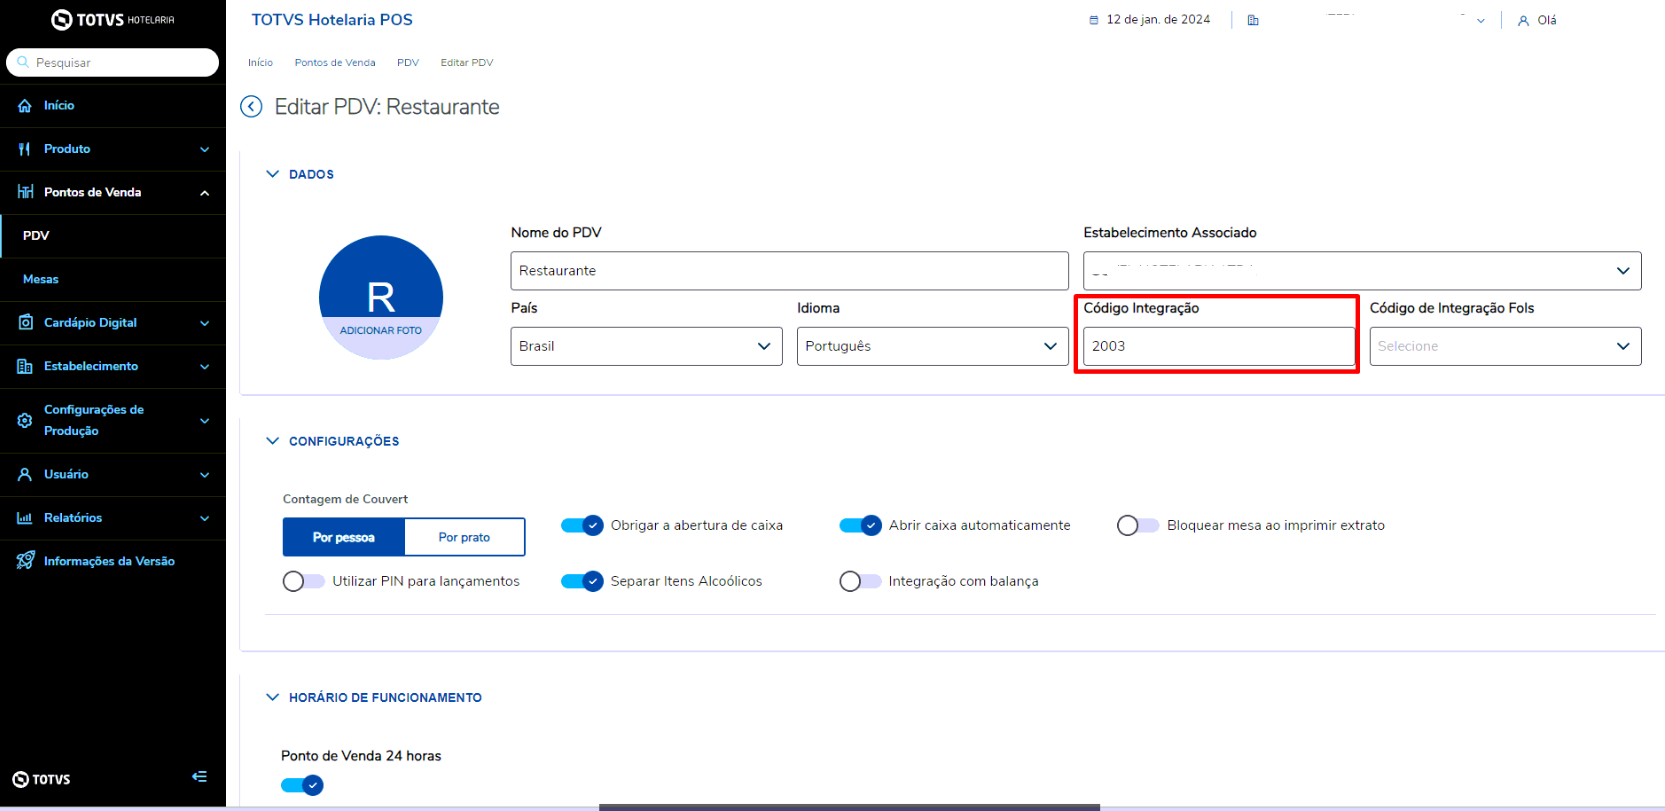Open Estabelecimento Associado dropdown
The image size is (1665, 811).
pos(1362,271)
